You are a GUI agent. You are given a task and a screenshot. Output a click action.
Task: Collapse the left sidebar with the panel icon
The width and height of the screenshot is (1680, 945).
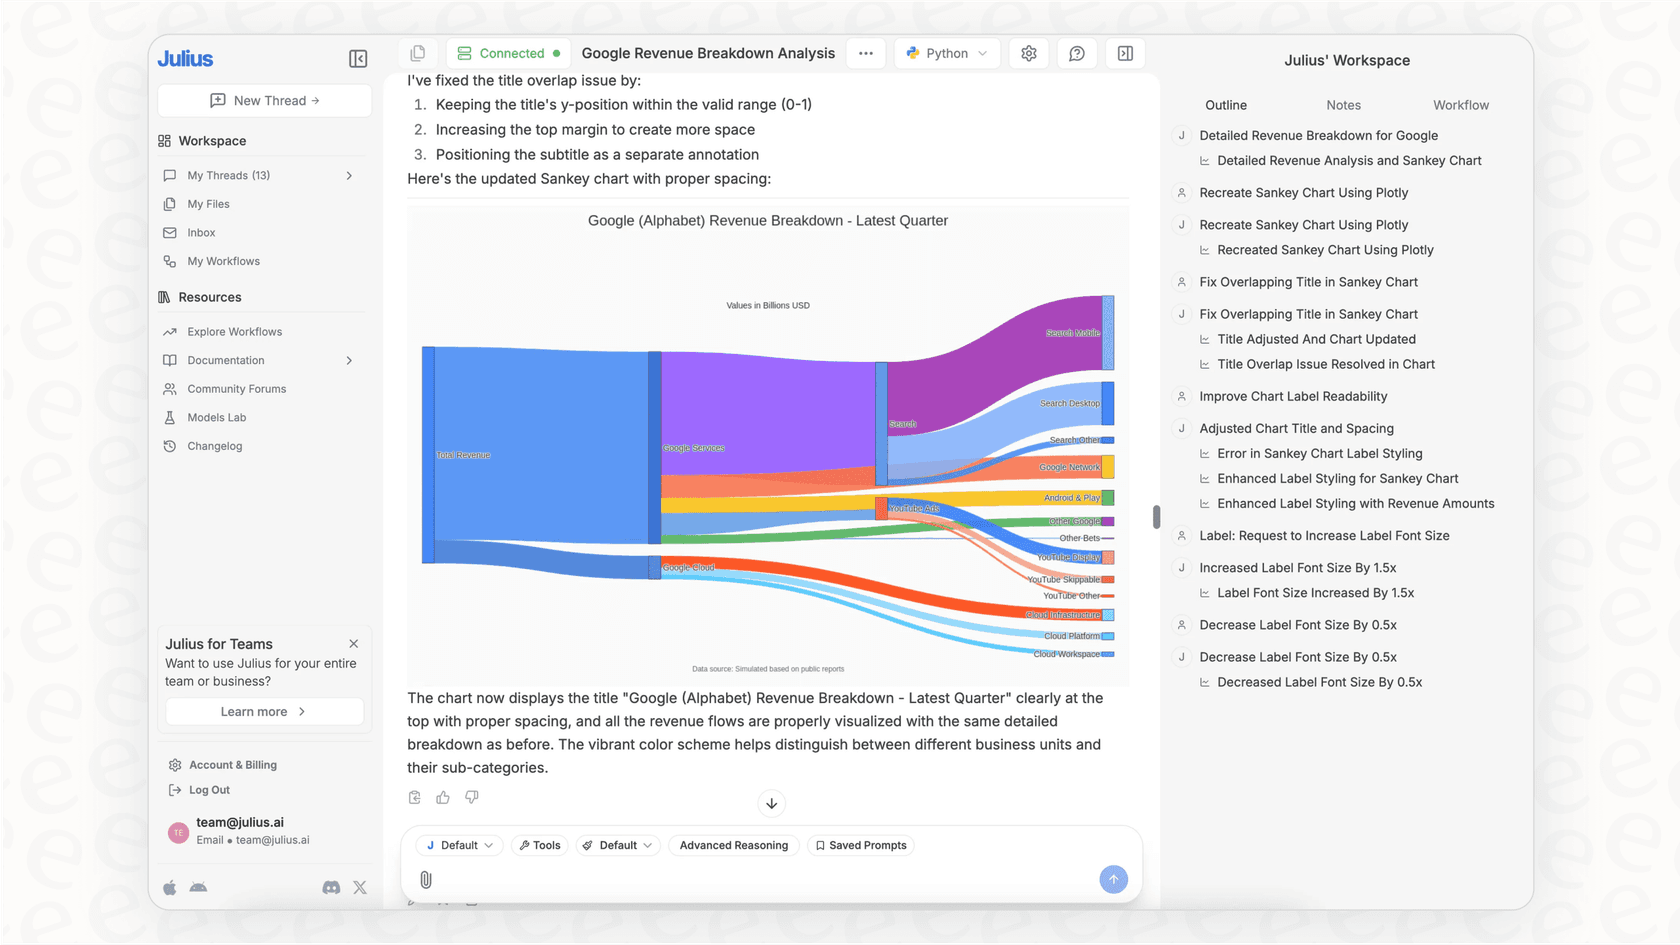(357, 58)
